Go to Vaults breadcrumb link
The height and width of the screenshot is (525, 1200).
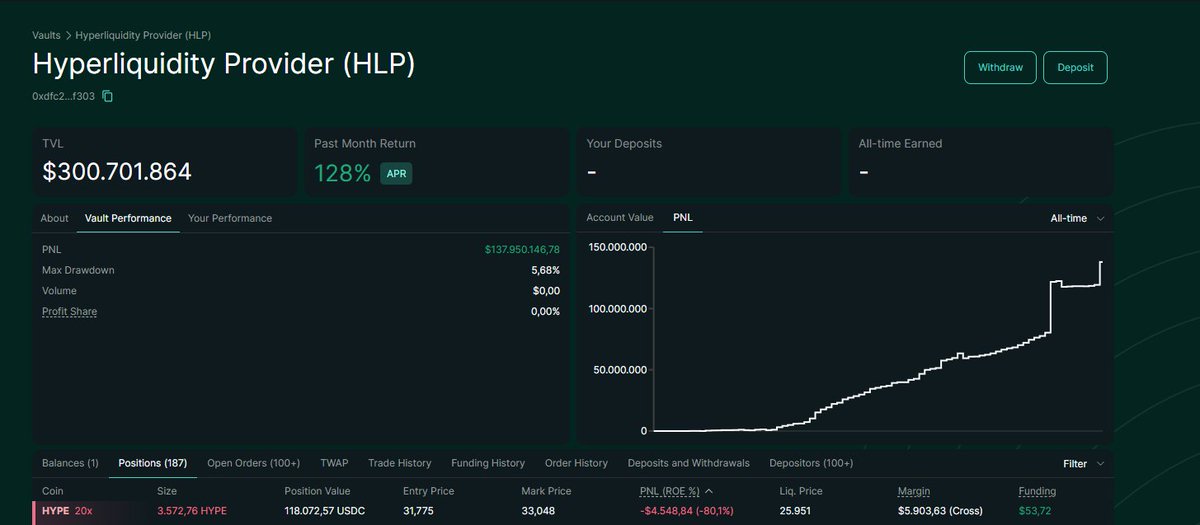[47, 35]
